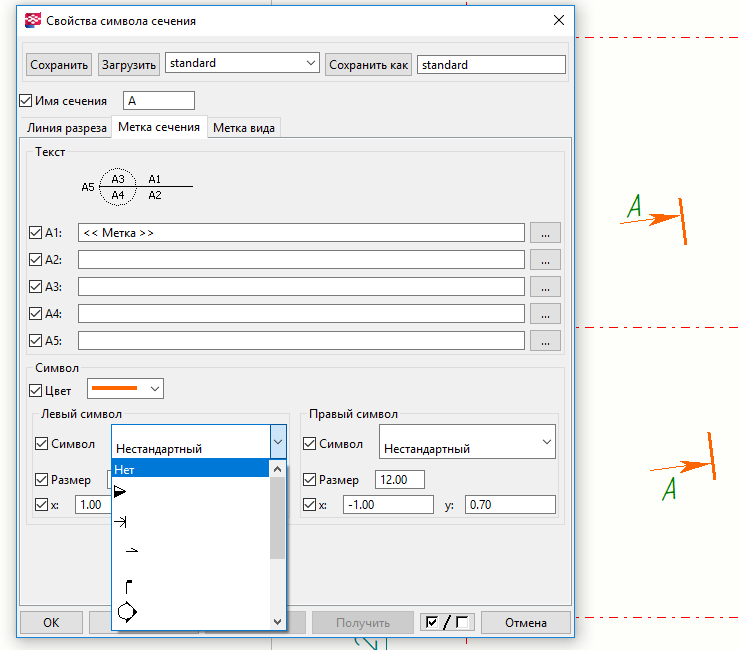This screenshot has width=739, height=650.
Task: Click the check all/uncheck all toggle button
Action: tap(446, 622)
